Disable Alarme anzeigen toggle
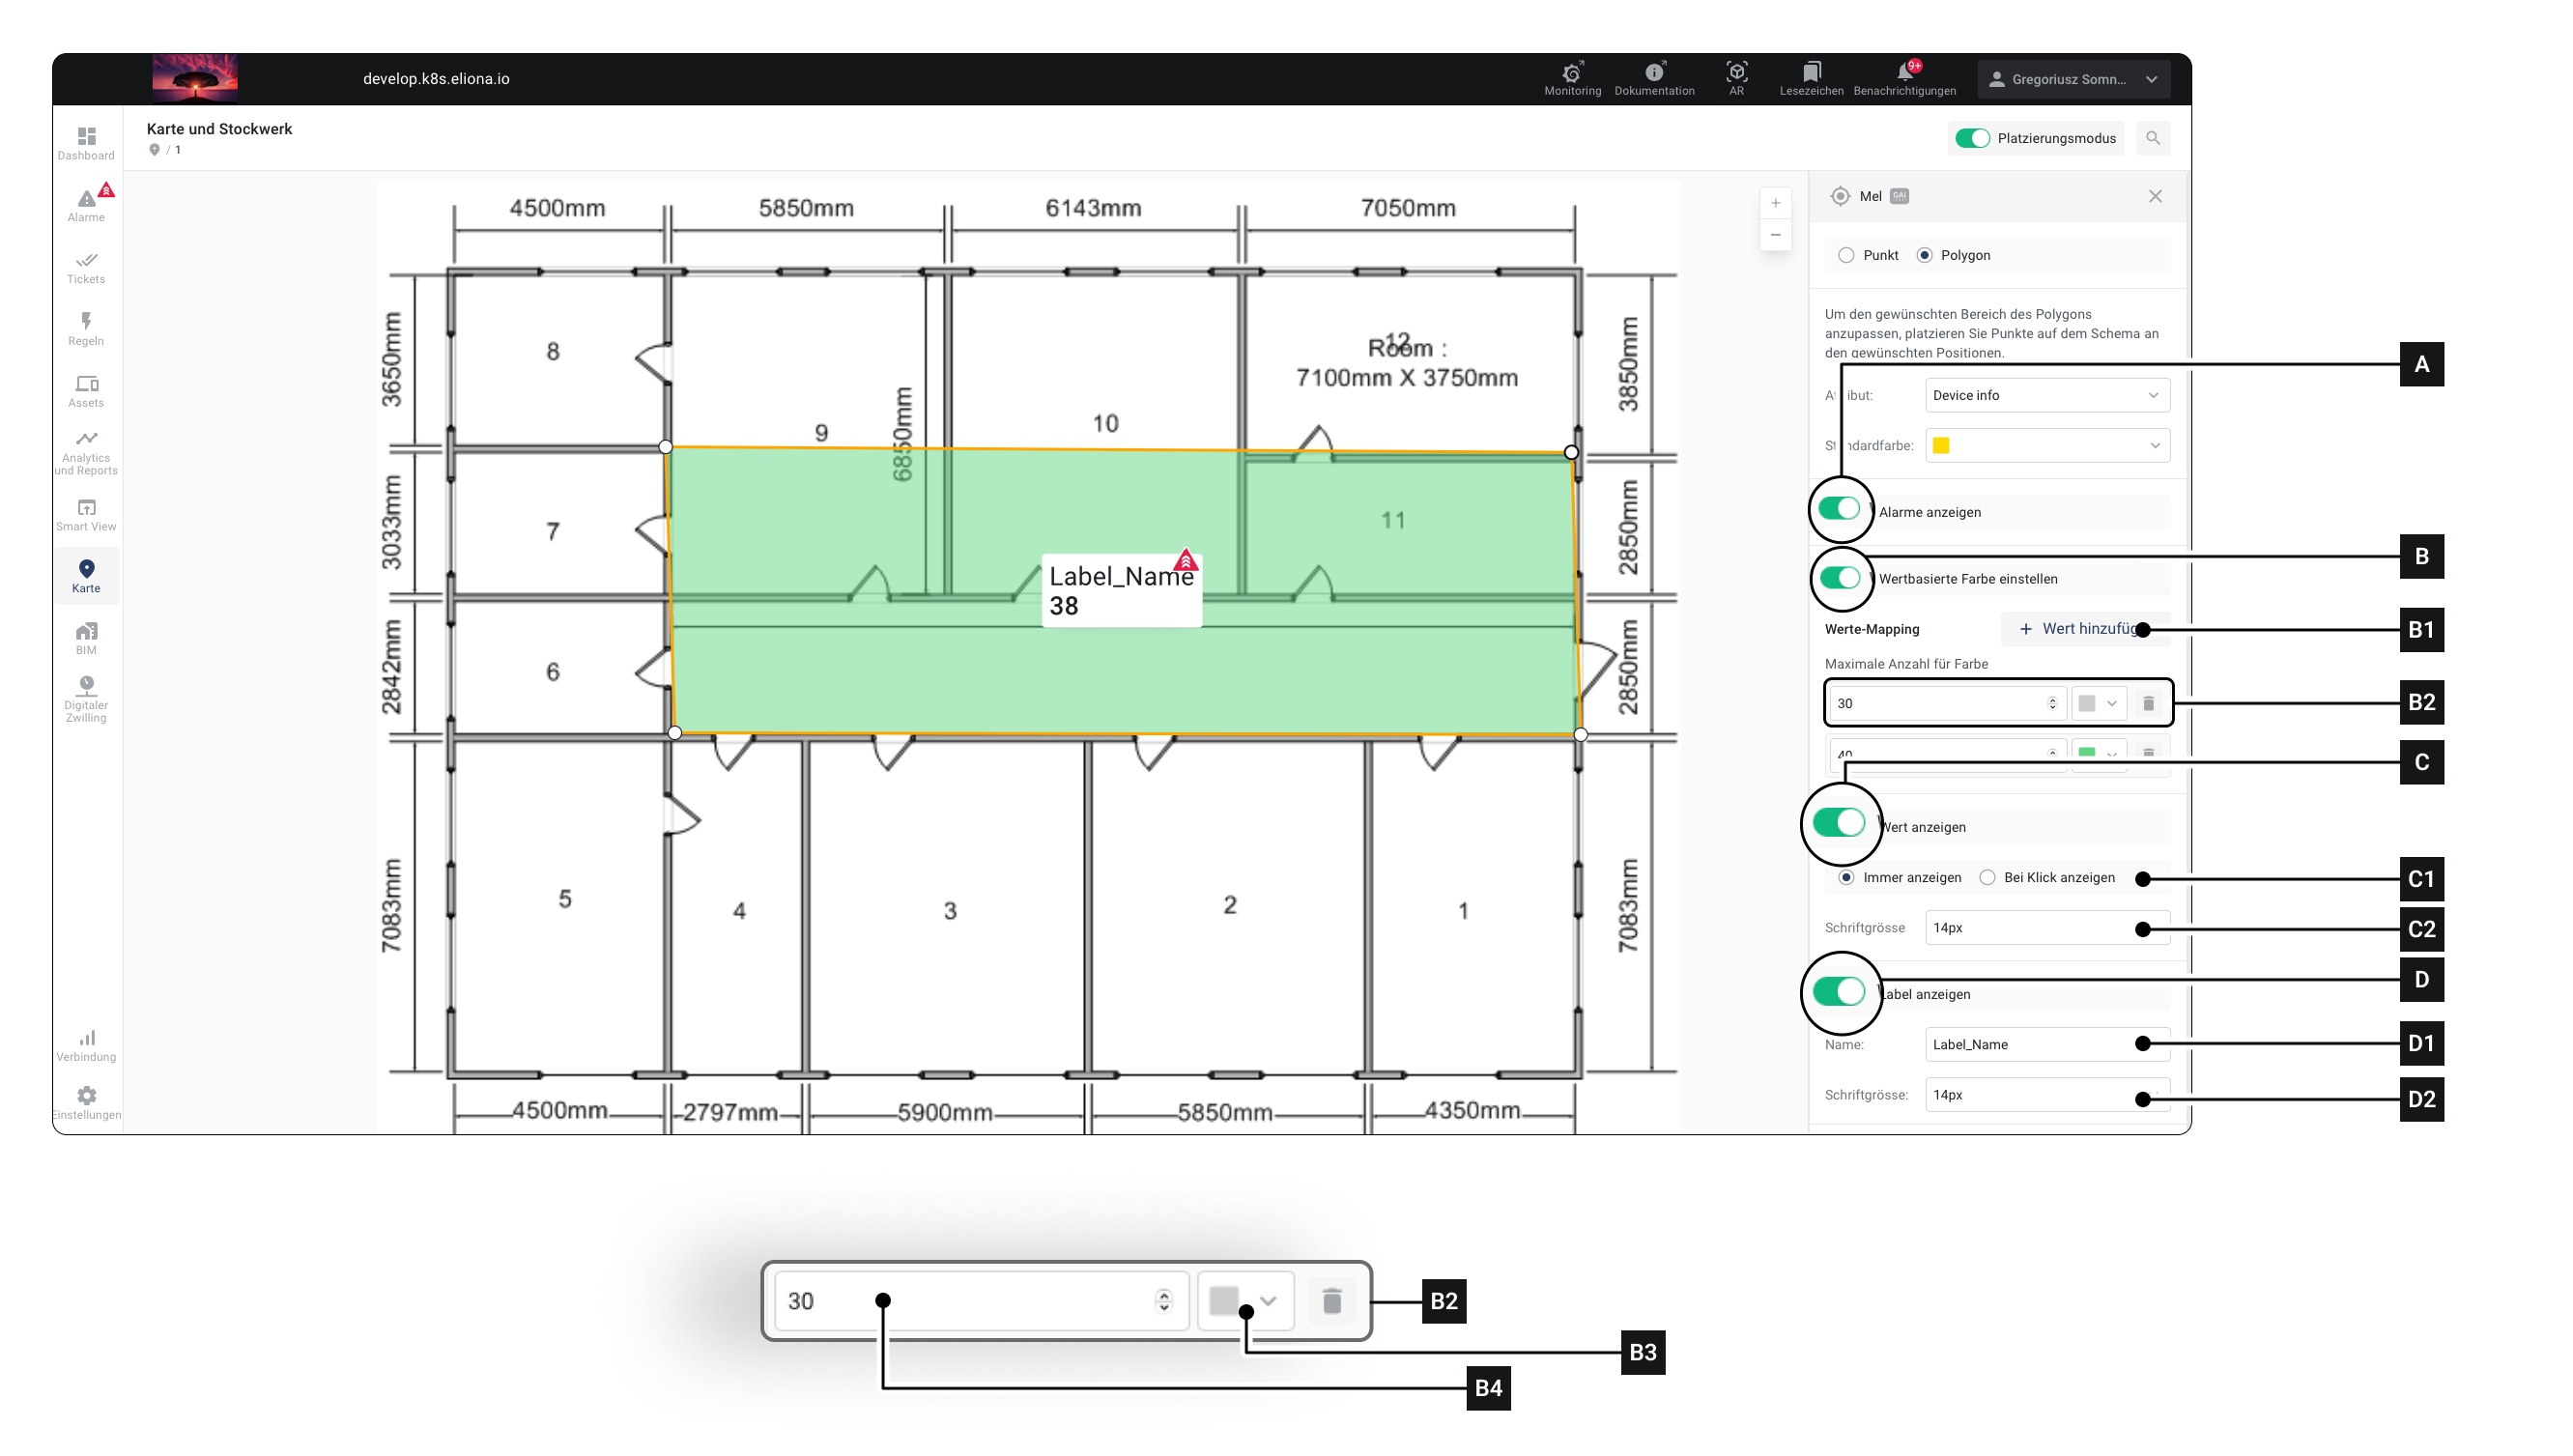Image resolution: width=2573 pixels, height=1456 pixels. pos(1838,509)
